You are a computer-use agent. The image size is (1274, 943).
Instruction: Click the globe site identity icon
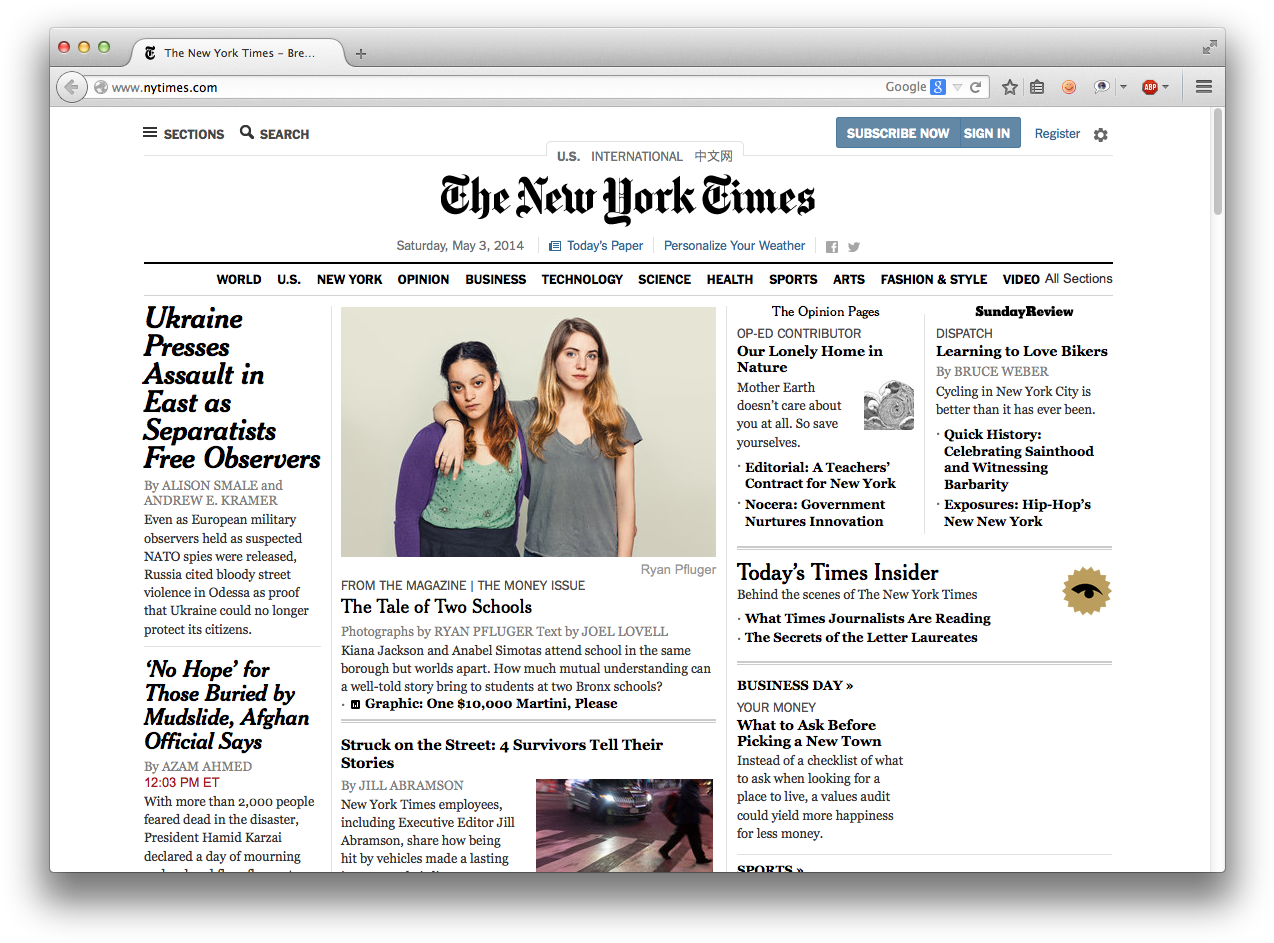coord(101,87)
